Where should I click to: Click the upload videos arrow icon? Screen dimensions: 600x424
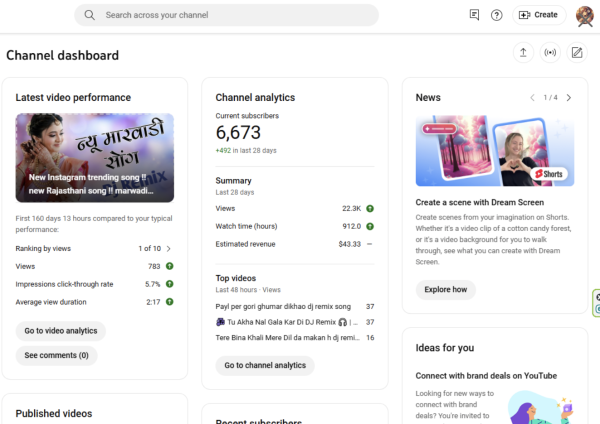(x=522, y=53)
